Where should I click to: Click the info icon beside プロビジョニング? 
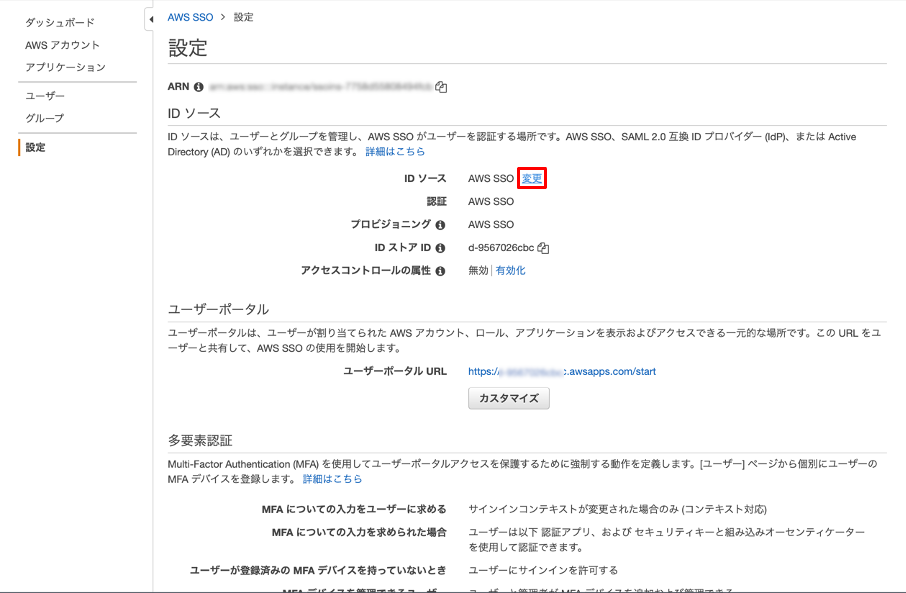click(440, 225)
